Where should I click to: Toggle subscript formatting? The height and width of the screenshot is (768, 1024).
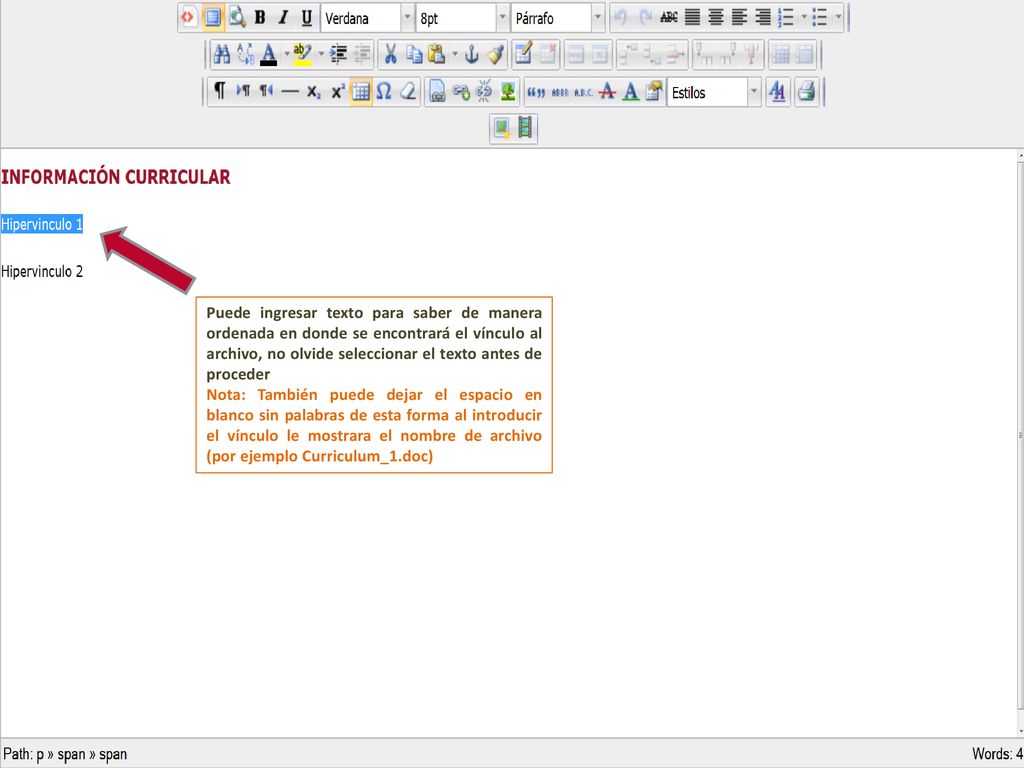click(313, 91)
